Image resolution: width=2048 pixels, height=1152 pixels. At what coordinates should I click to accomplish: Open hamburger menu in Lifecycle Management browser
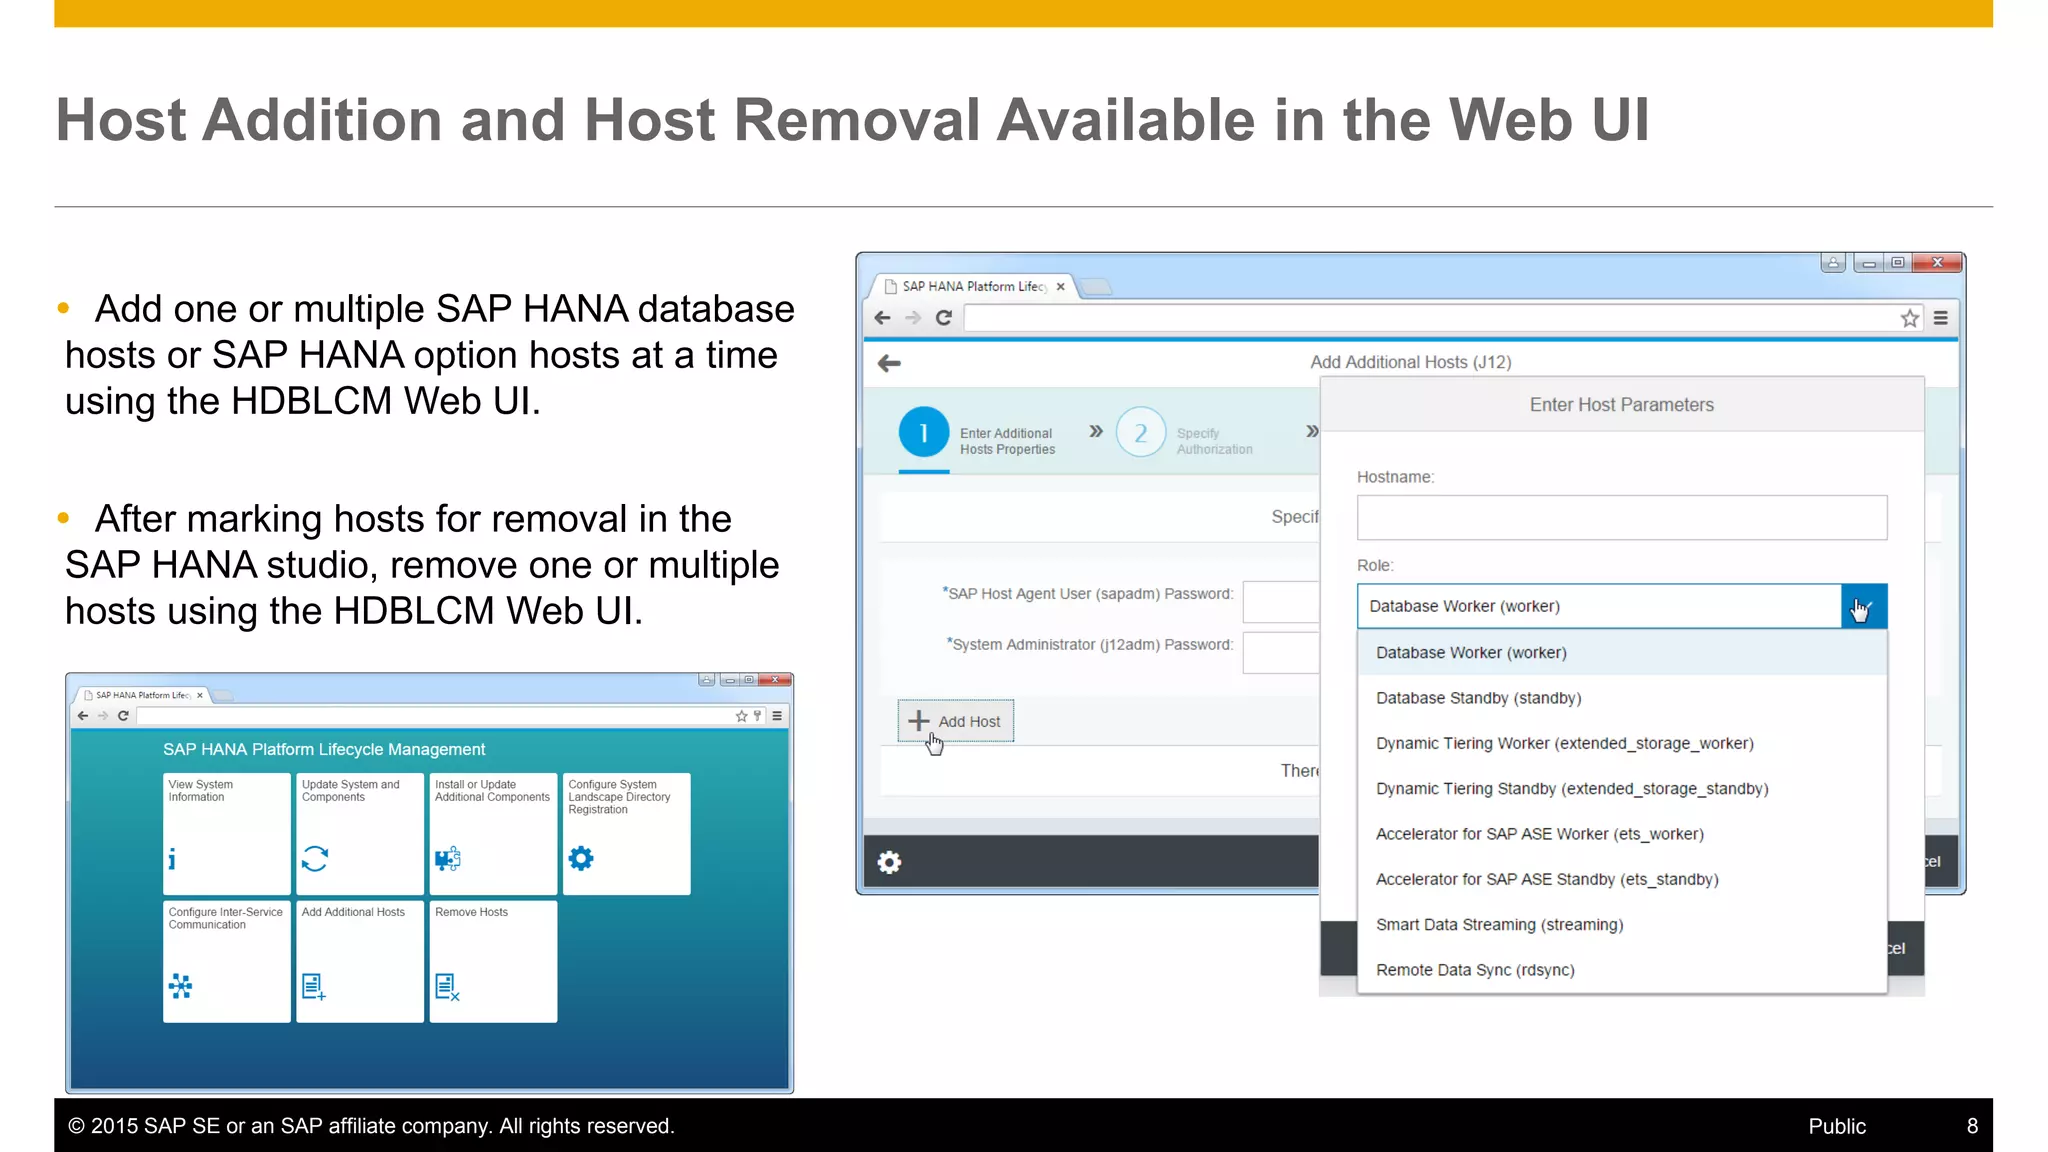(777, 716)
